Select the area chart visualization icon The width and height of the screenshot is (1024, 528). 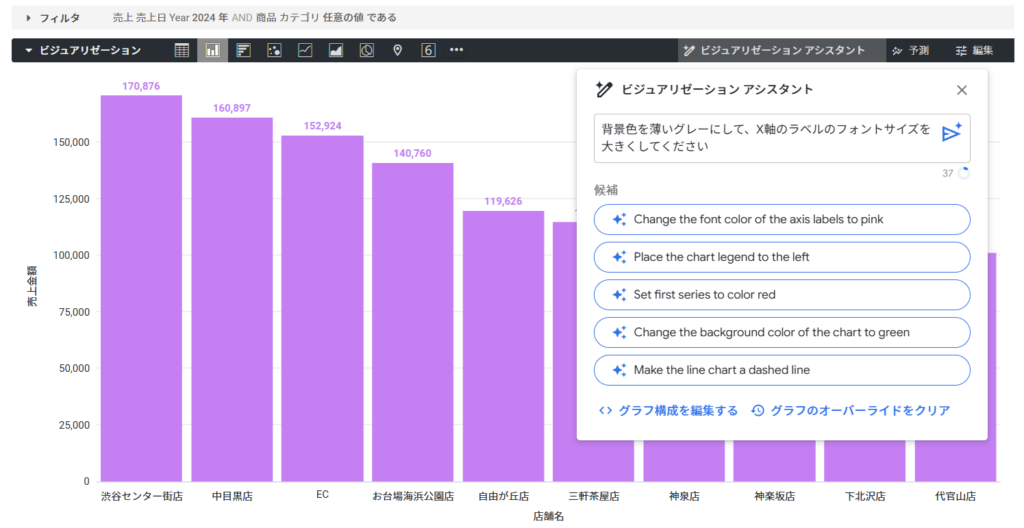(x=336, y=50)
